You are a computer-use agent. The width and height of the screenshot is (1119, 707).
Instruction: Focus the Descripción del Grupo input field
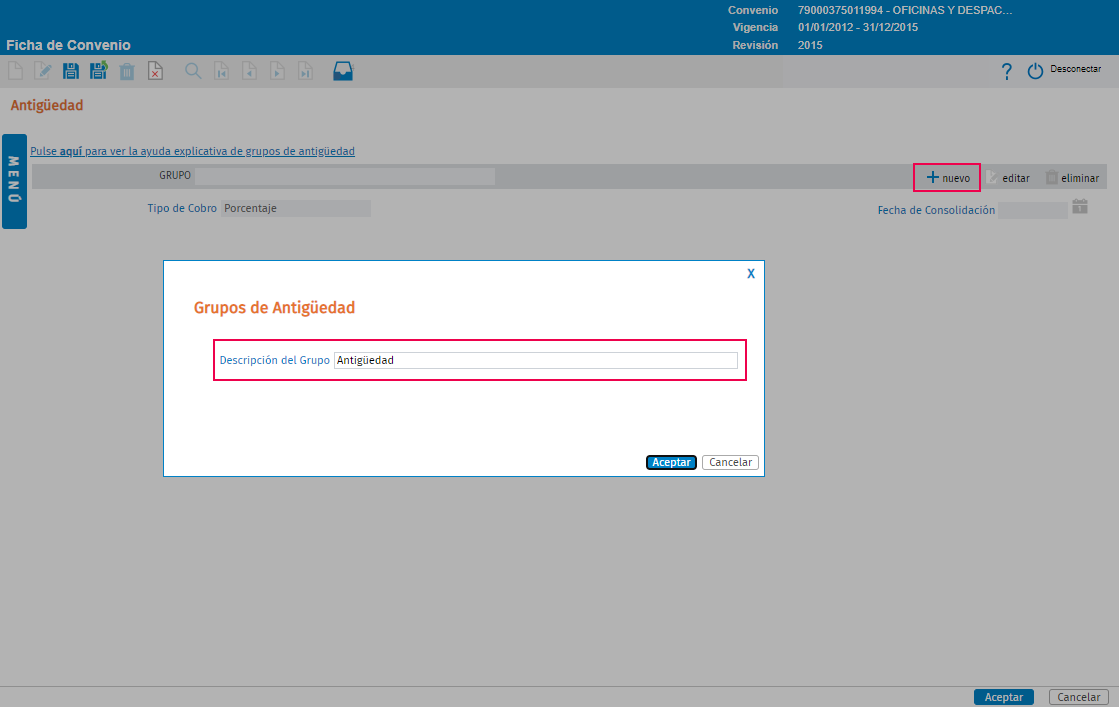pyautogui.click(x=535, y=360)
